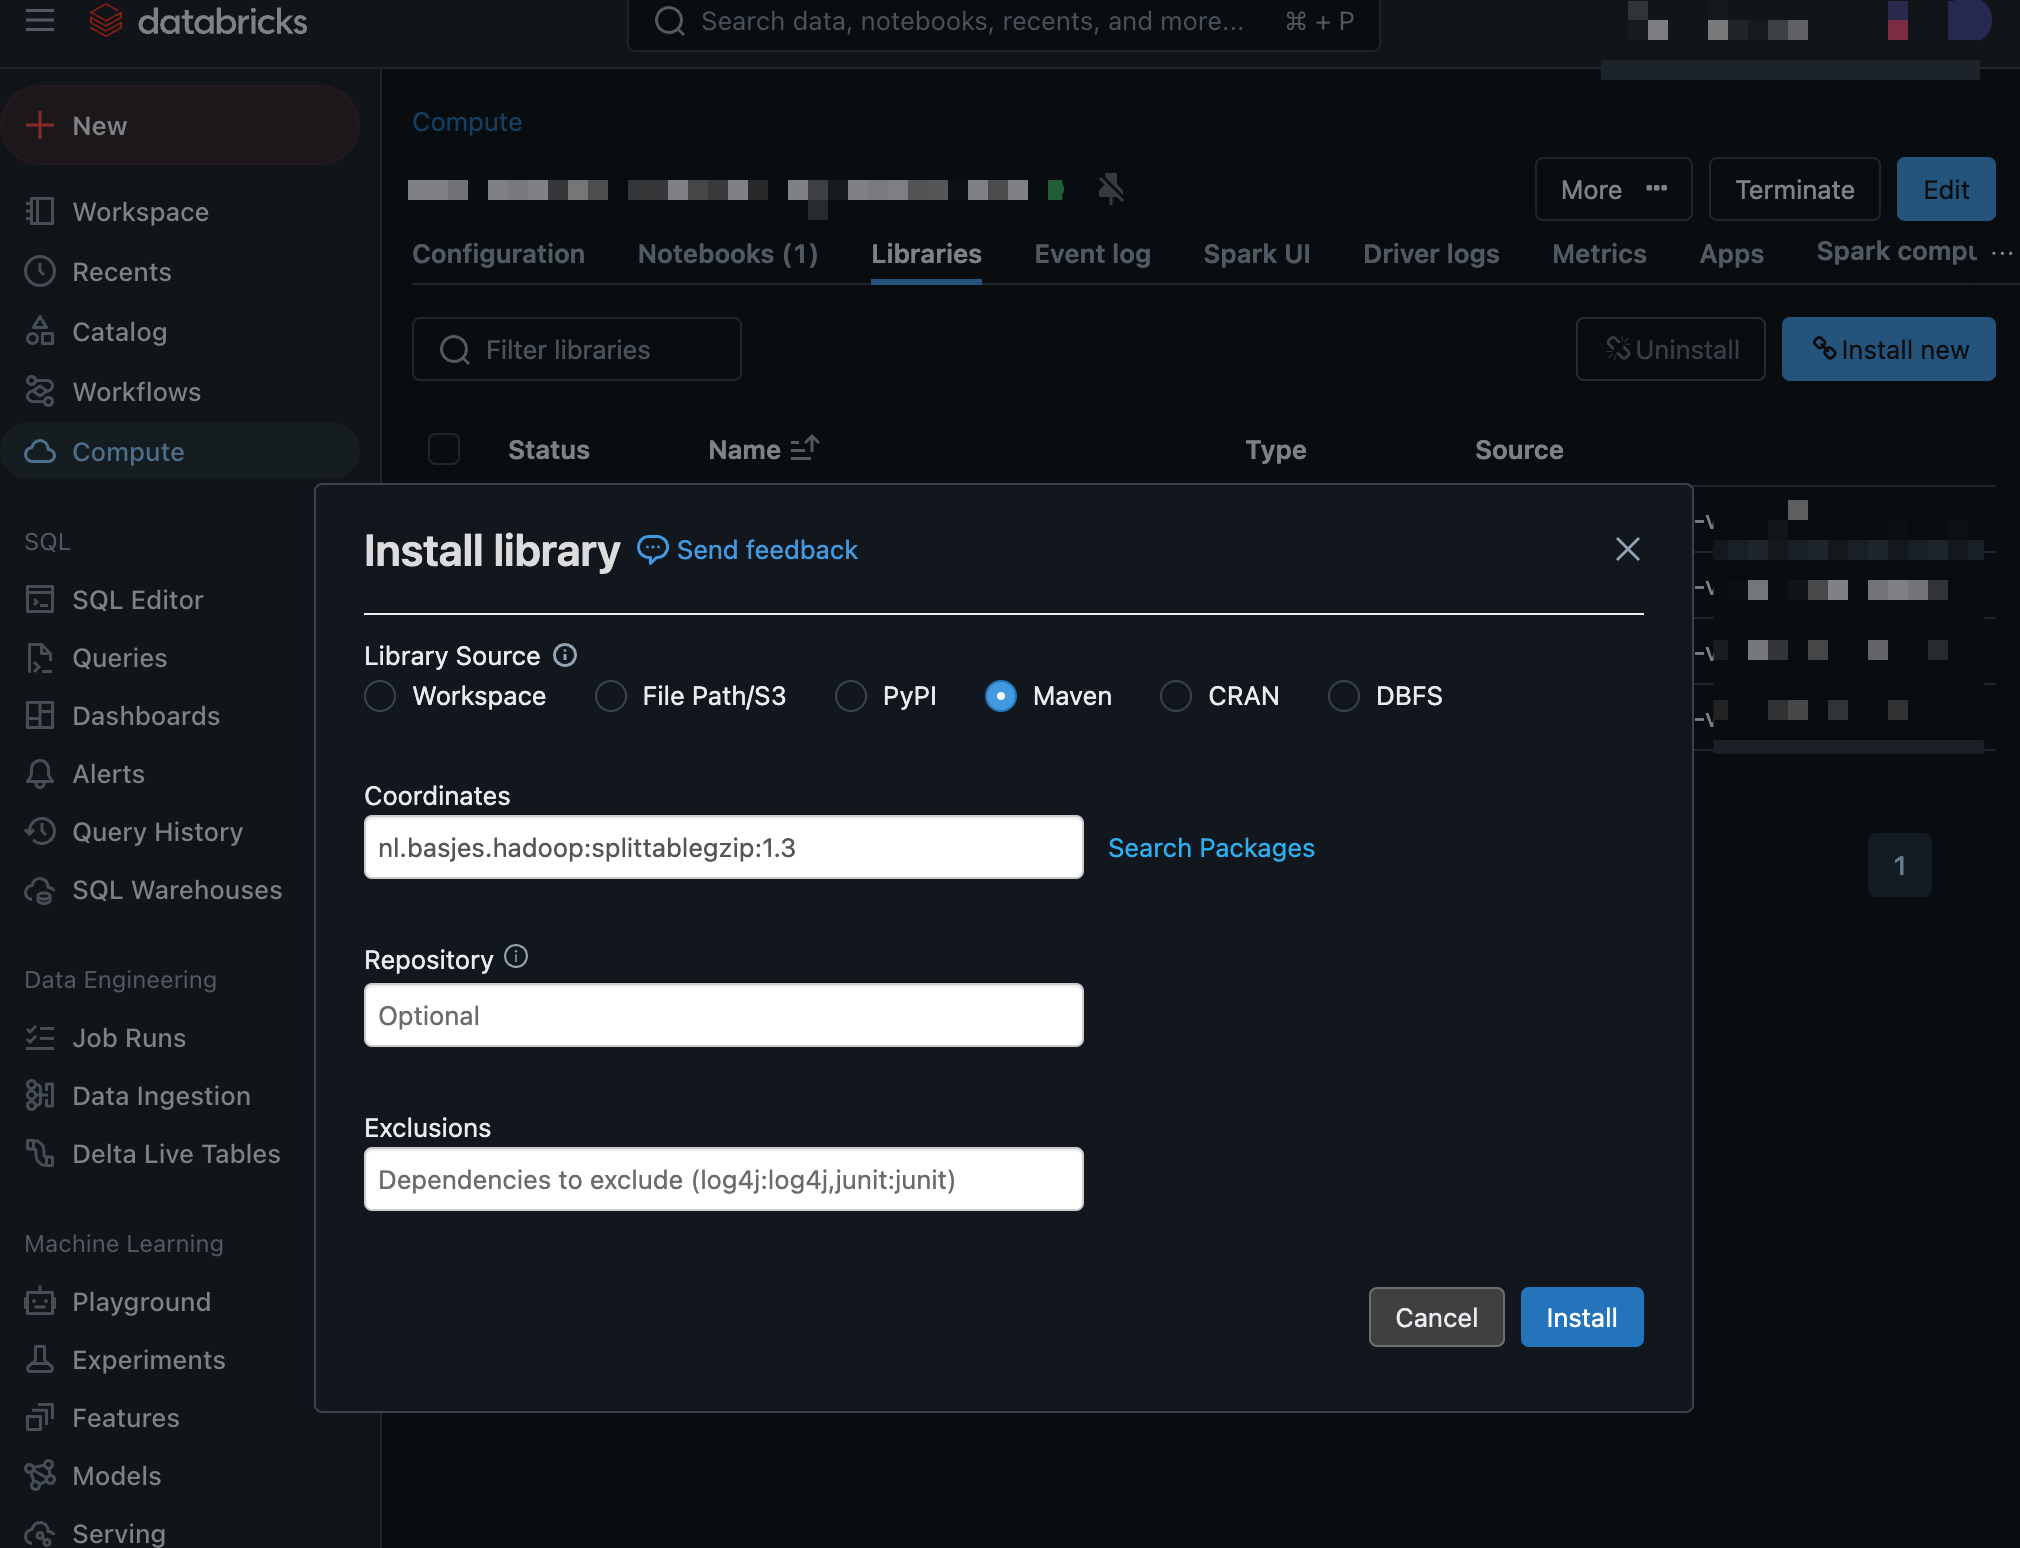The height and width of the screenshot is (1548, 2020).
Task: Click the Databricks logo
Action: point(198,21)
